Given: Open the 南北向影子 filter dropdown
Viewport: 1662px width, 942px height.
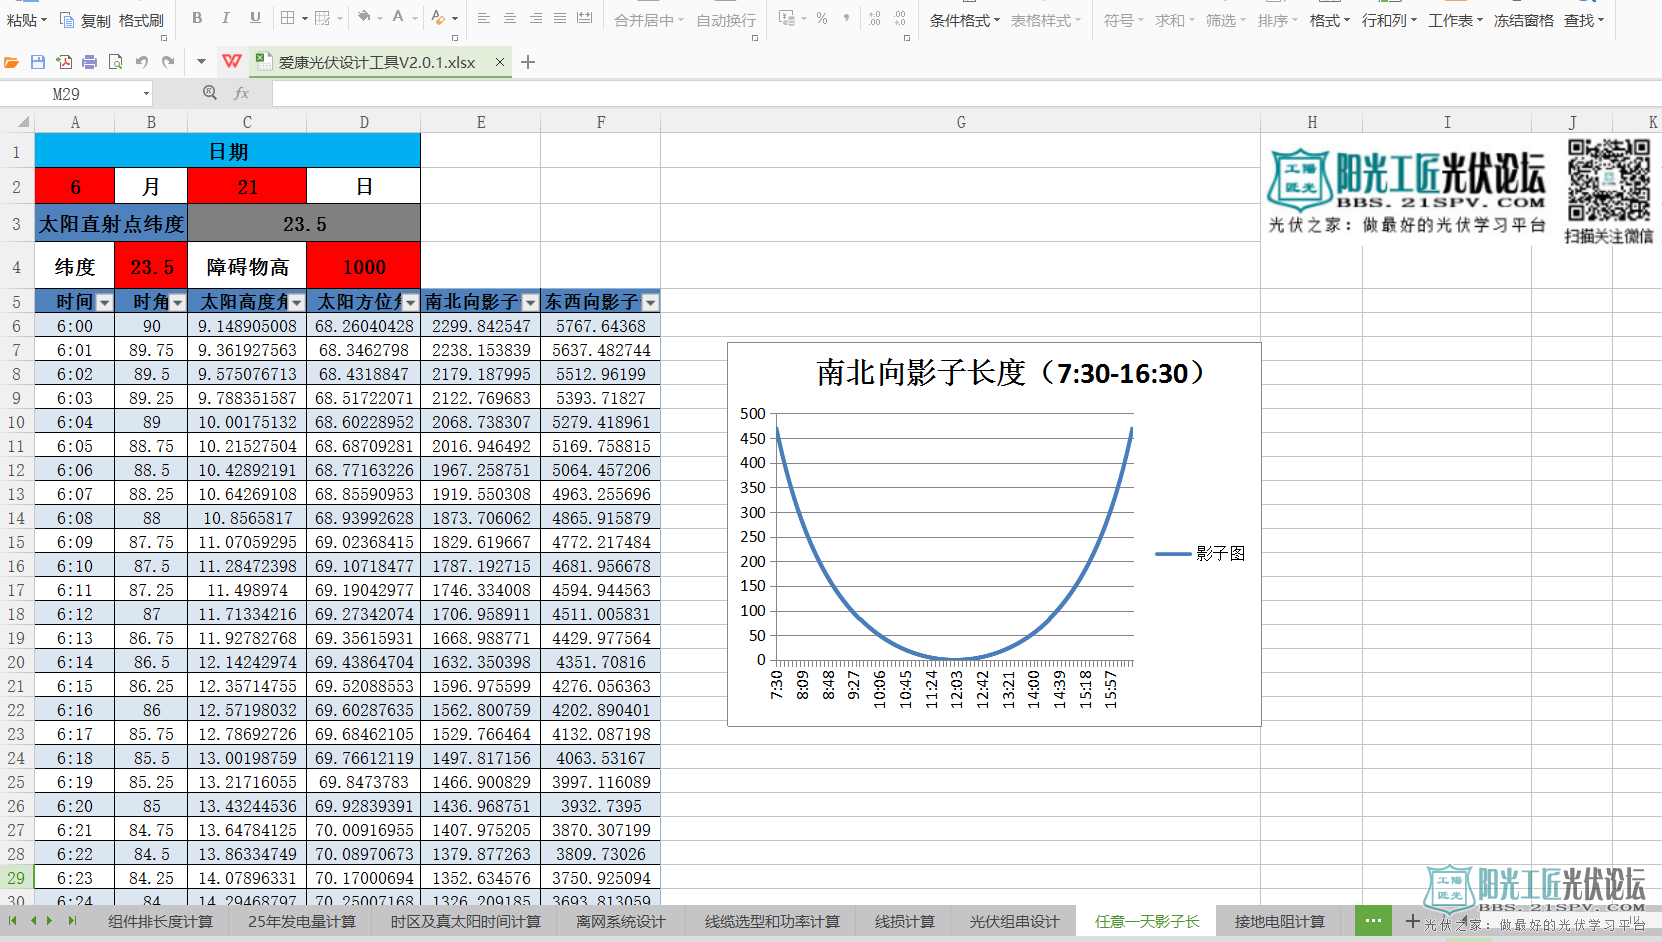Looking at the screenshot, I should point(531,302).
